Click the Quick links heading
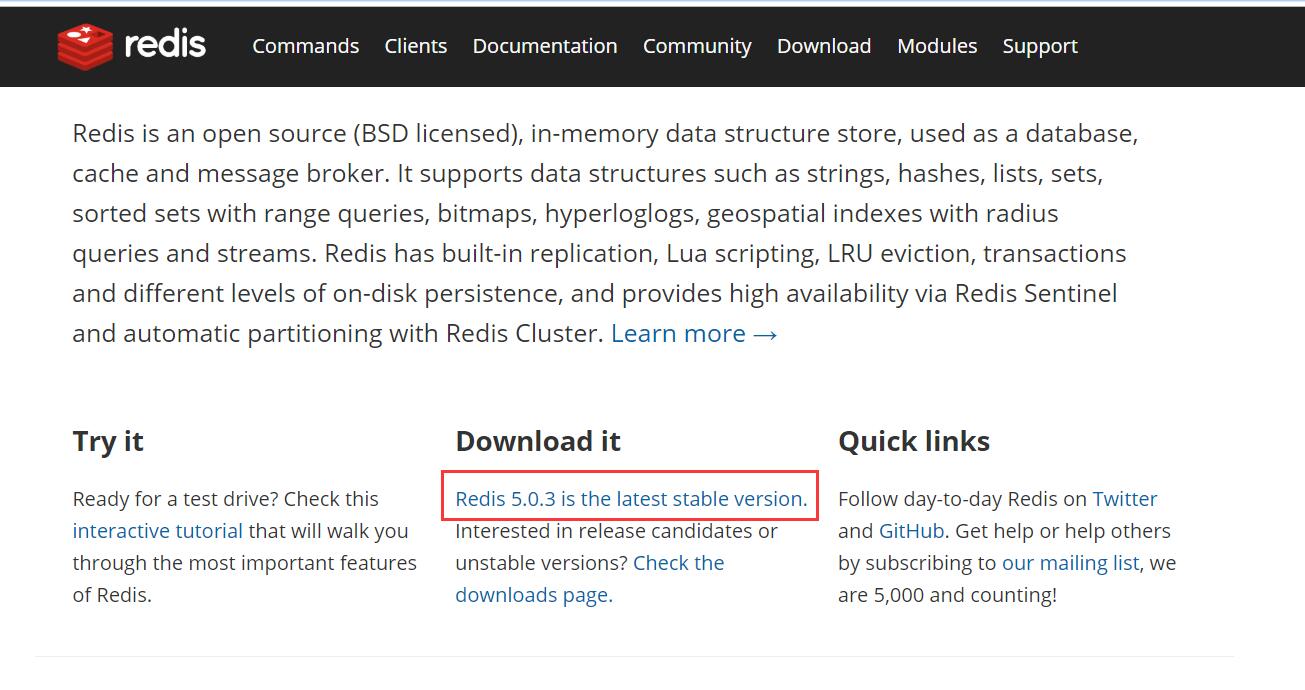The height and width of the screenshot is (690, 1305). click(x=914, y=441)
